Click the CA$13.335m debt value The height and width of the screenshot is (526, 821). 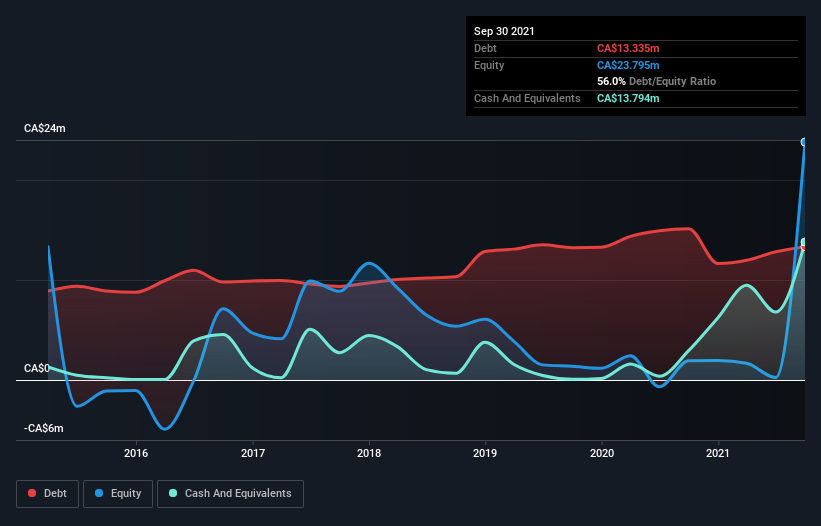coord(628,48)
